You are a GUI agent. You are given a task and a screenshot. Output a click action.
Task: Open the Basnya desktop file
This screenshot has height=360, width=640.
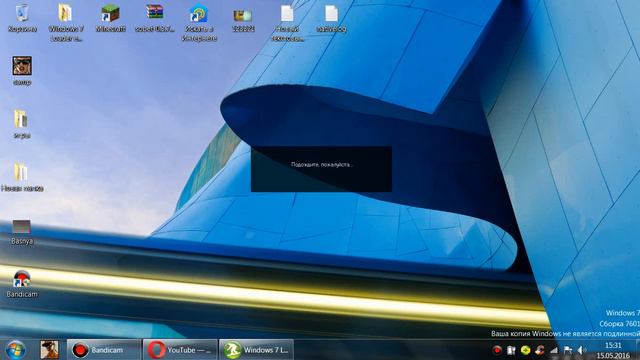point(22,232)
